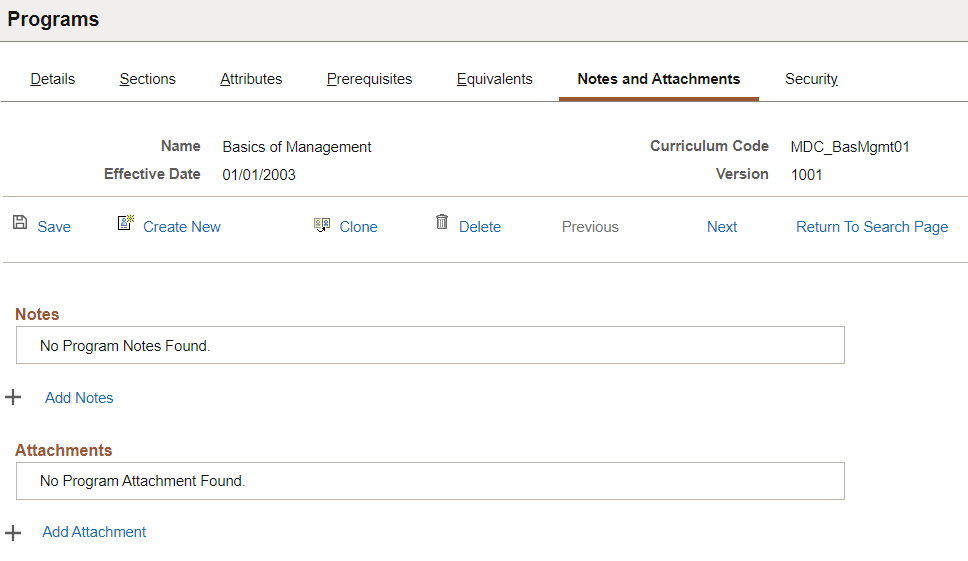
Task: Go to the Attributes tab
Action: click(x=251, y=79)
